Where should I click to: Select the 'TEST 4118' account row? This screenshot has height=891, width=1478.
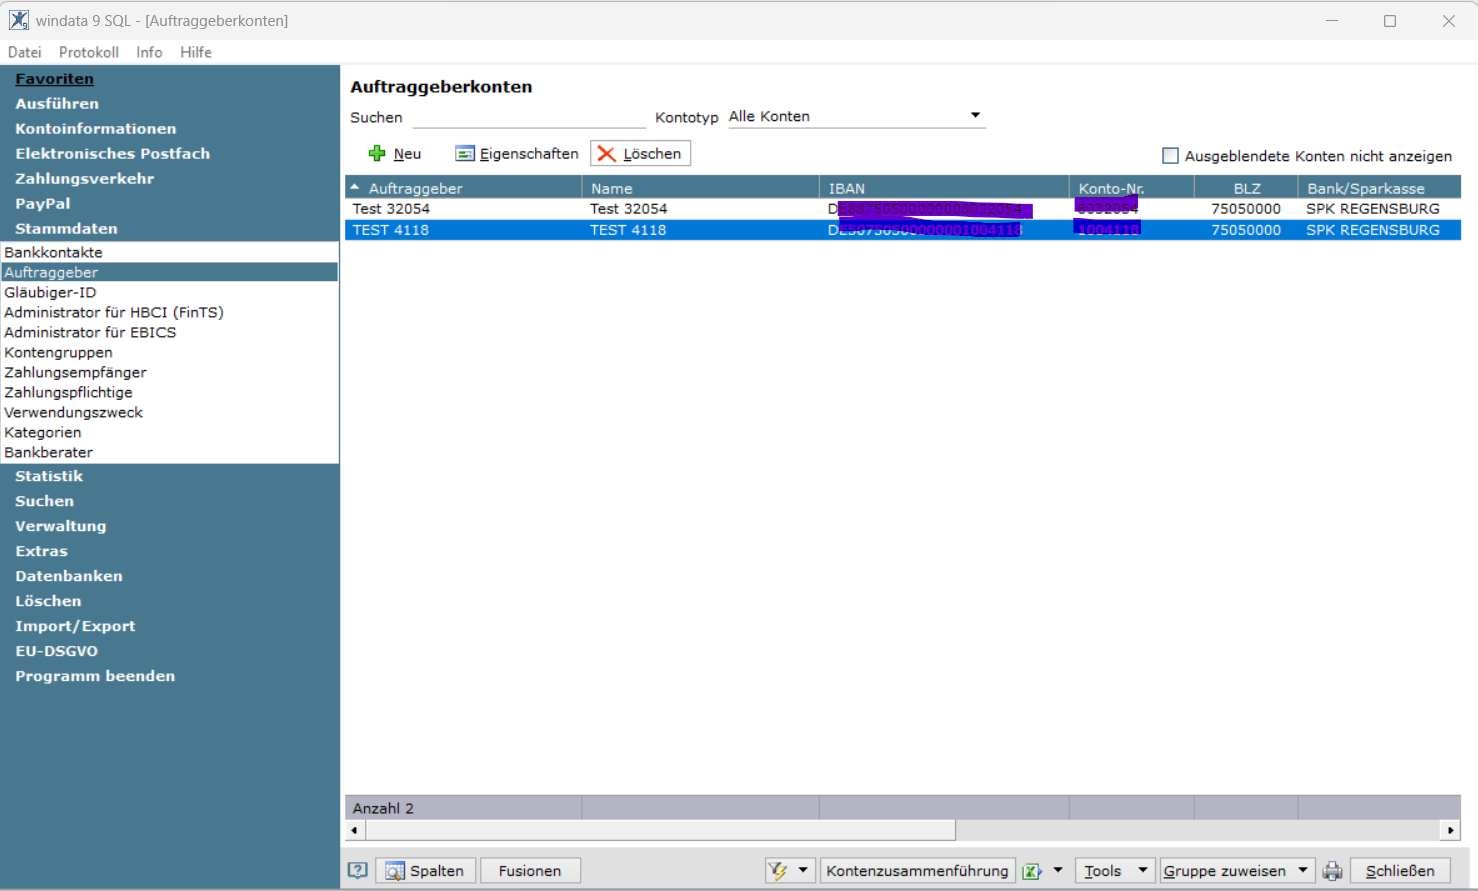pyautogui.click(x=903, y=230)
